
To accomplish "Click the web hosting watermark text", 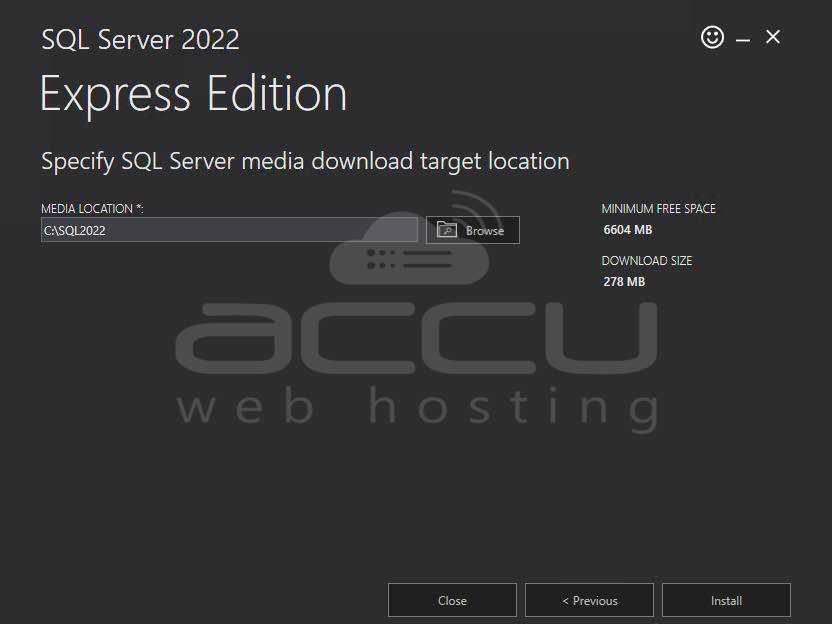I will click(415, 408).
